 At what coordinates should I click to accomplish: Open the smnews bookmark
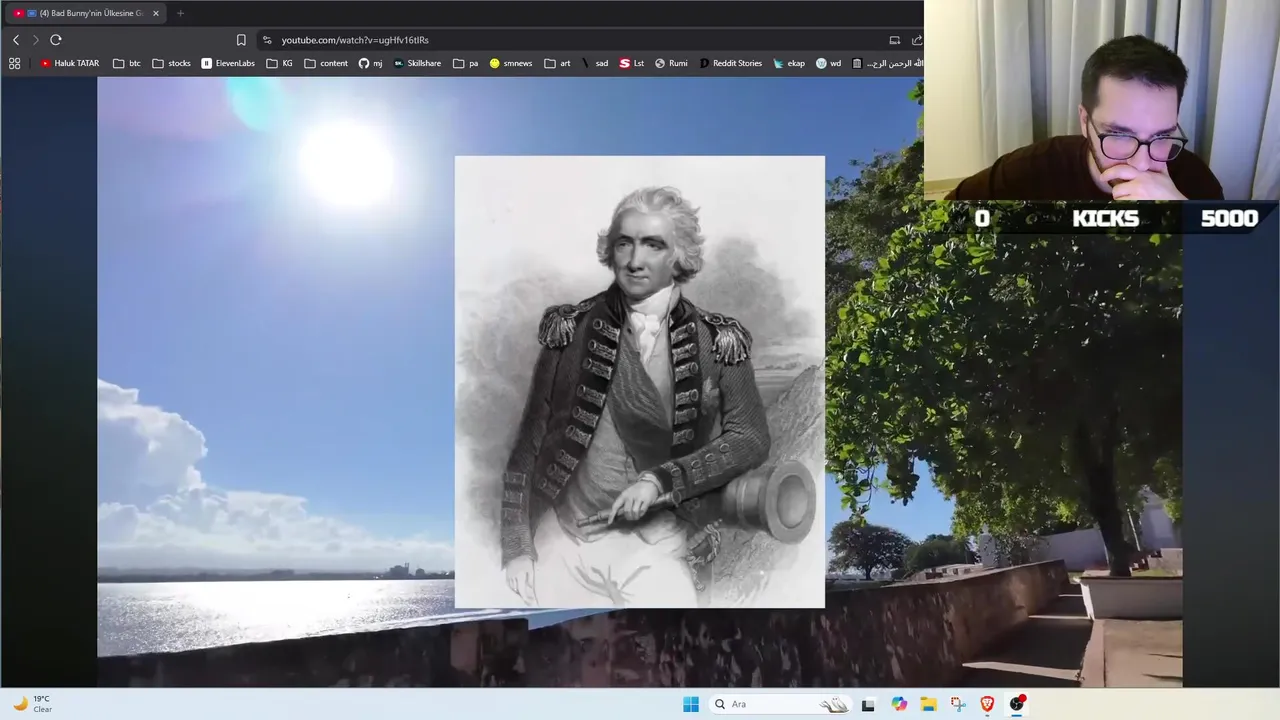pyautogui.click(x=510, y=63)
